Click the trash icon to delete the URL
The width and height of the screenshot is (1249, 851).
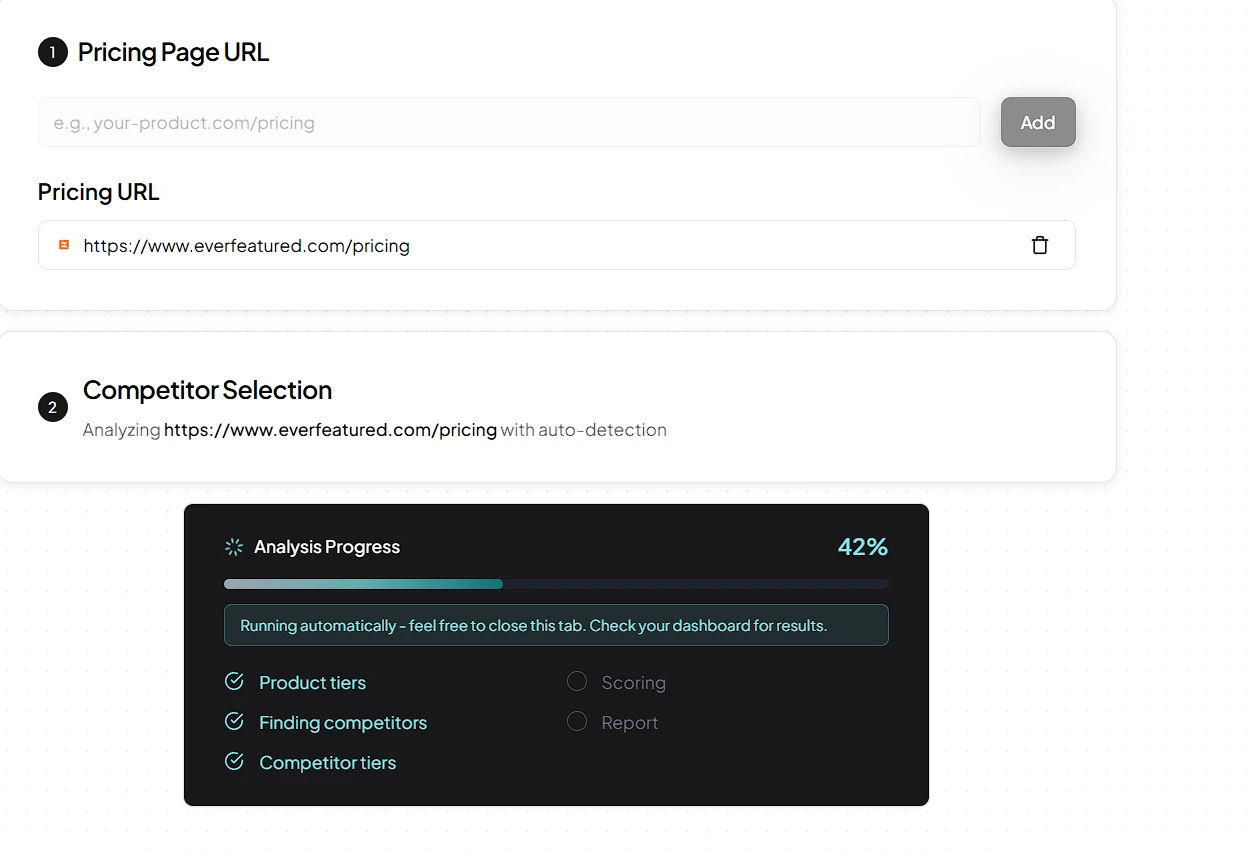pos(1040,245)
